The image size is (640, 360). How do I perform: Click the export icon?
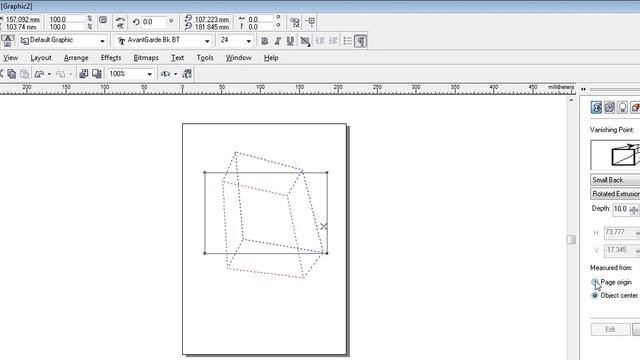pos(97,74)
